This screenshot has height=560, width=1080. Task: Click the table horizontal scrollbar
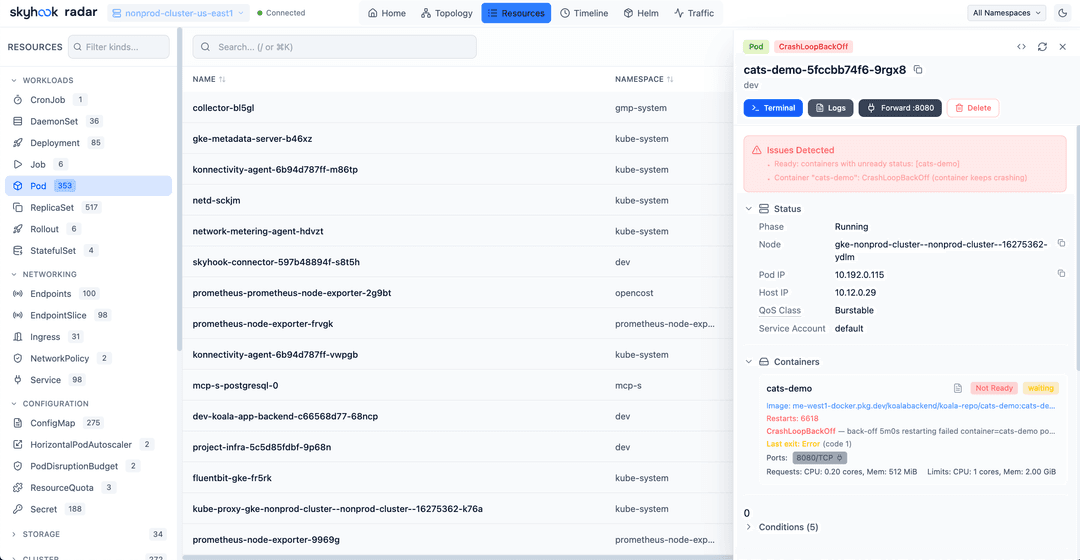coord(457,557)
